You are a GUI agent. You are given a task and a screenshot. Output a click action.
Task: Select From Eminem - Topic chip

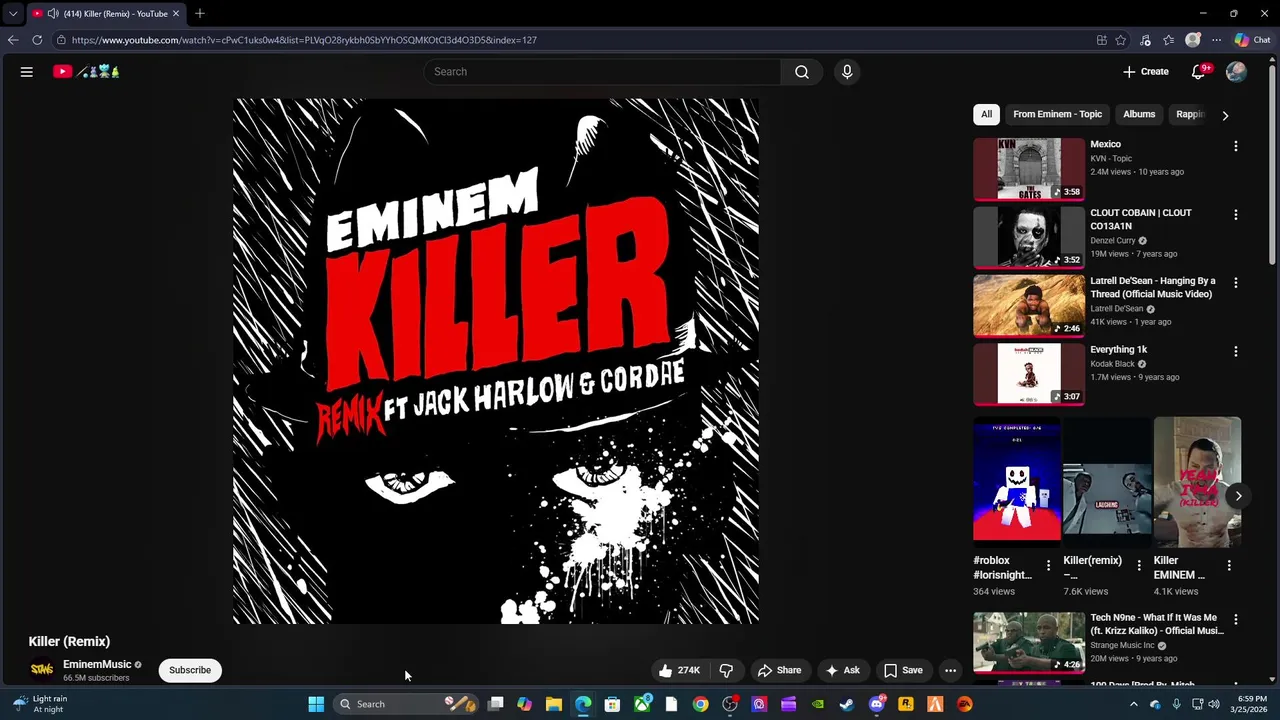point(1057,114)
